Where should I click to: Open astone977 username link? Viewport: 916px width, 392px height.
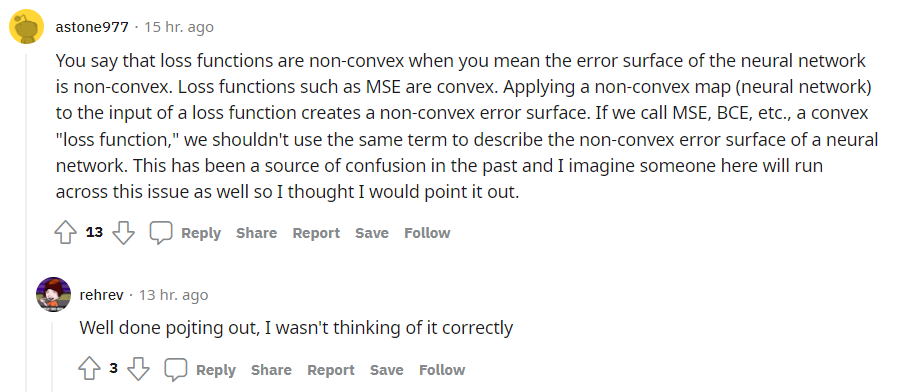(92, 27)
